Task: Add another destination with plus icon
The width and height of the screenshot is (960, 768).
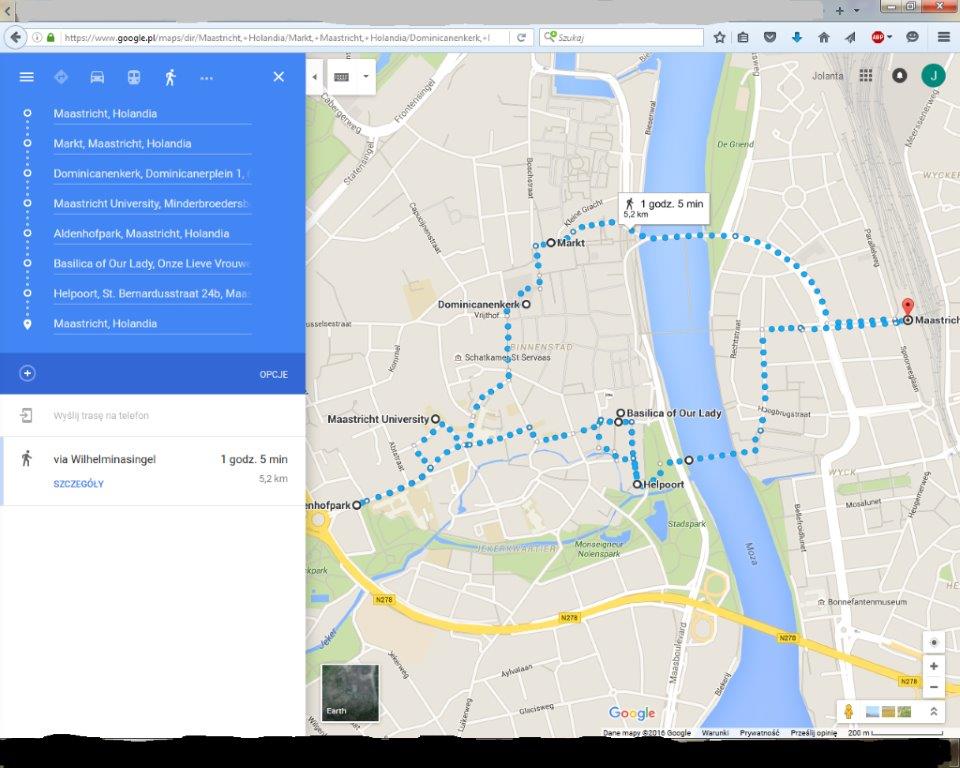Action: pos(27,374)
